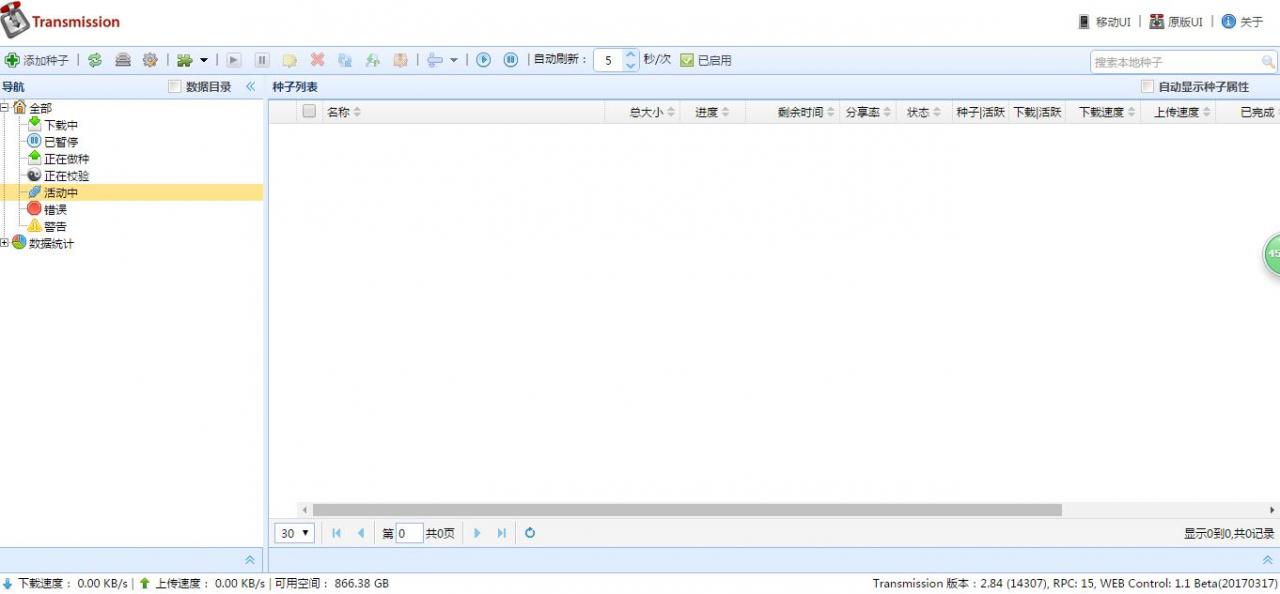Click the greyed double-page icon right of the red X
This screenshot has width=1280, height=594.
345,60
